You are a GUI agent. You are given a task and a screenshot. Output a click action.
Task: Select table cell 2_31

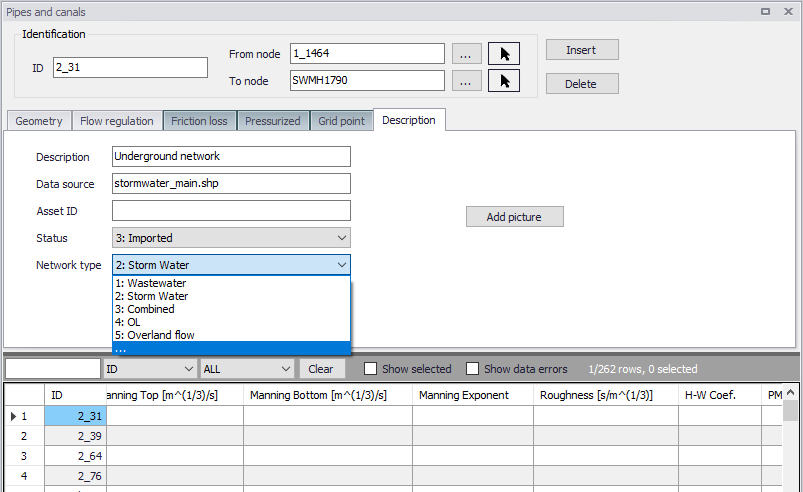(x=75, y=416)
